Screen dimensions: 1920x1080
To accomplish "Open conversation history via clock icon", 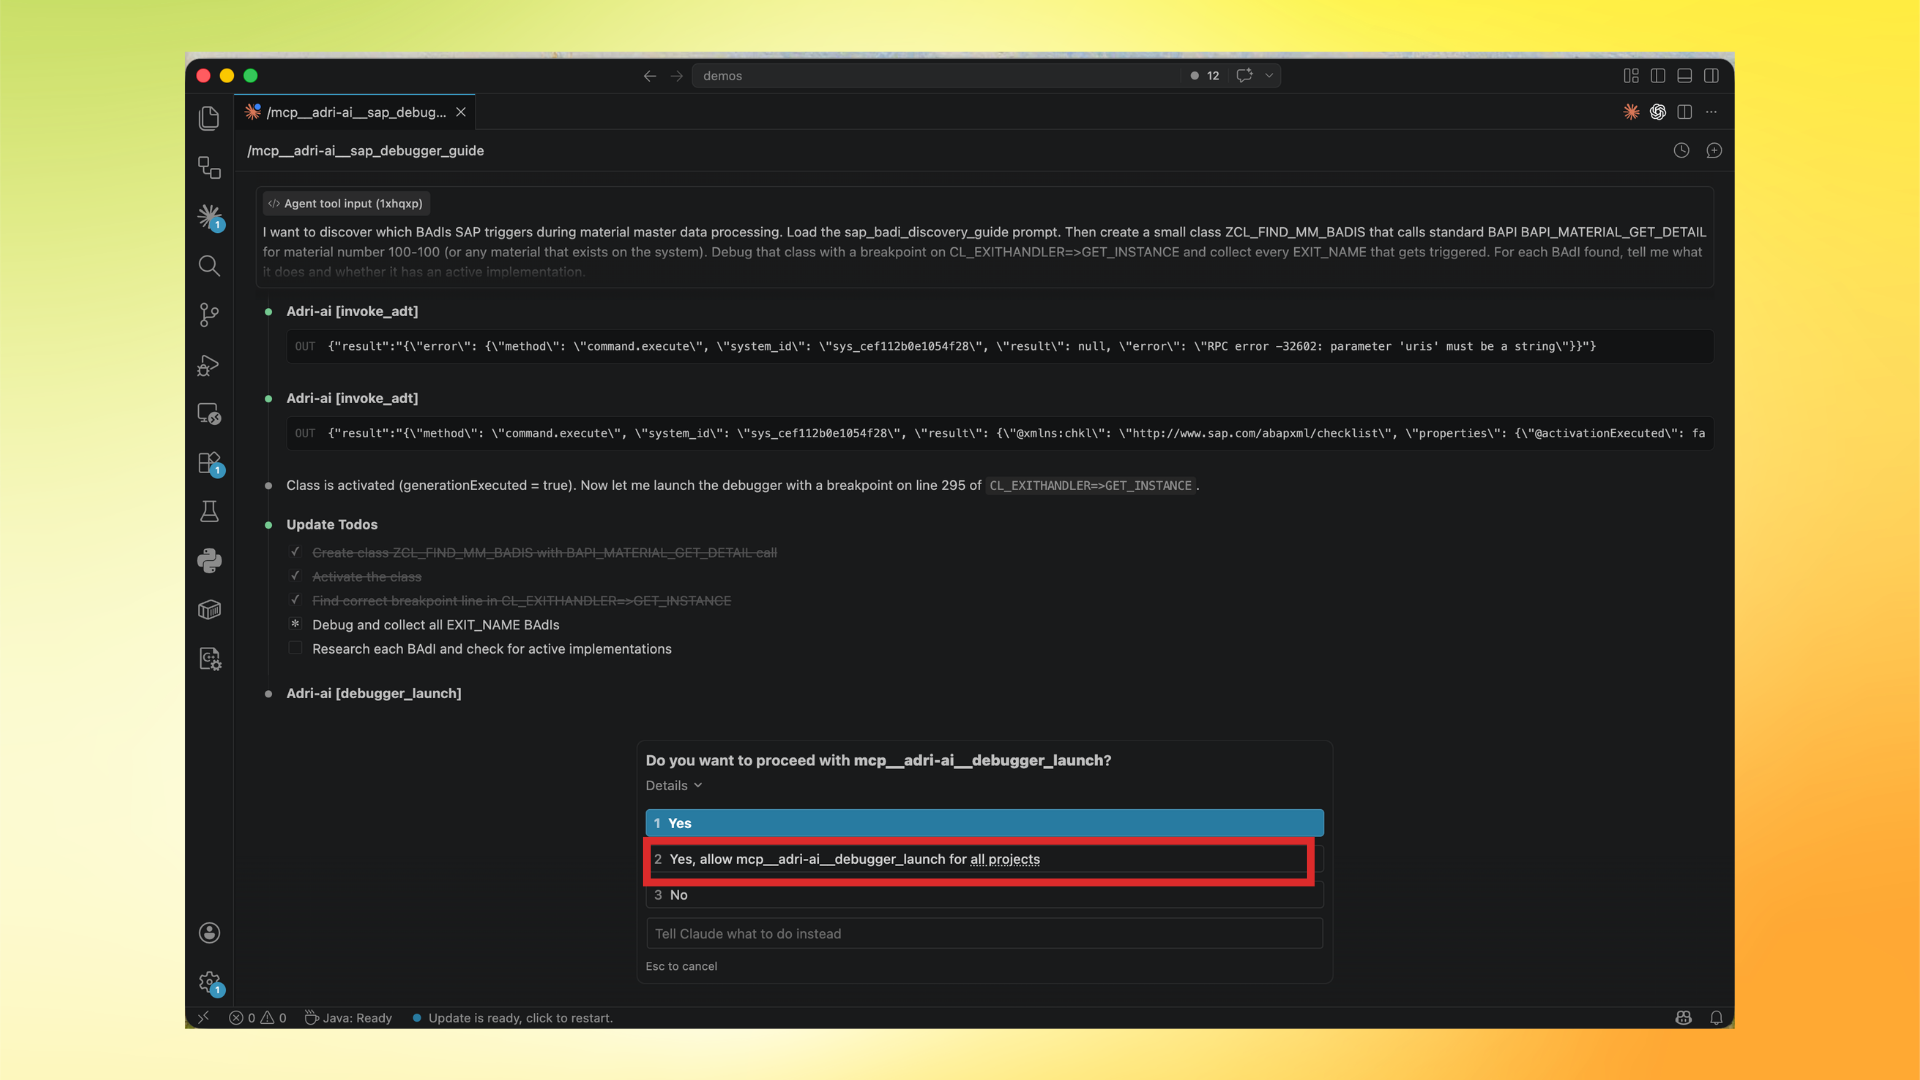I will tap(1681, 150).
